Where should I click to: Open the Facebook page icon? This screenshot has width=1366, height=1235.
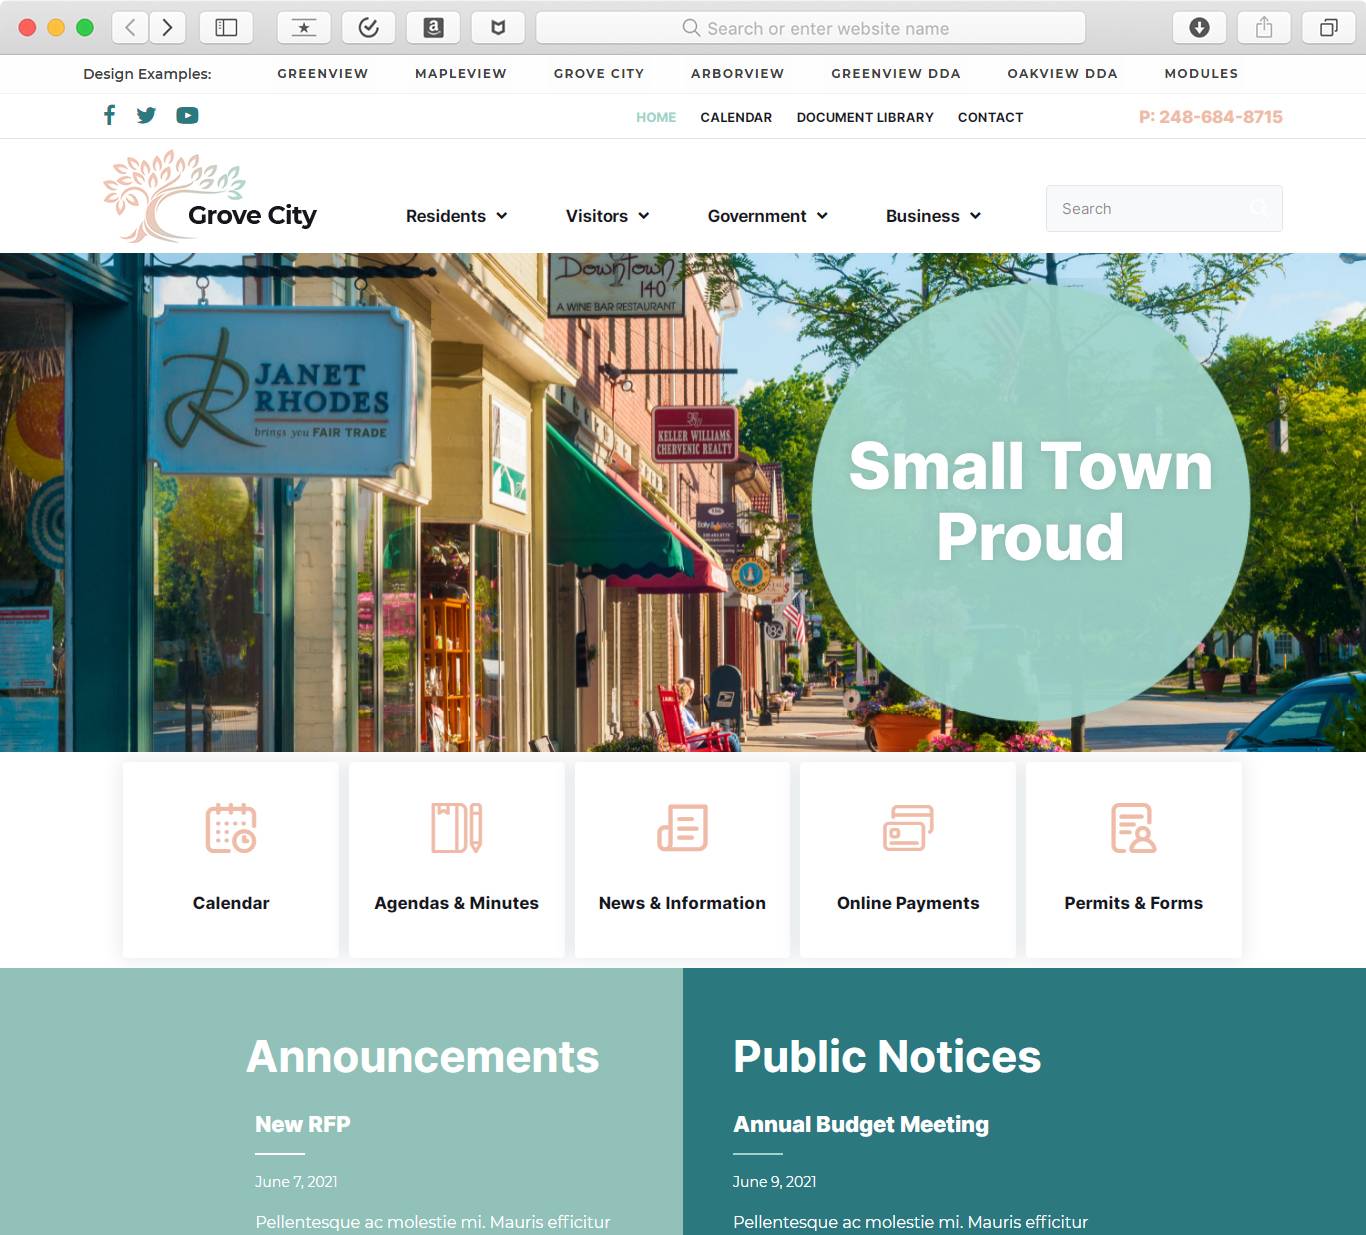[110, 115]
